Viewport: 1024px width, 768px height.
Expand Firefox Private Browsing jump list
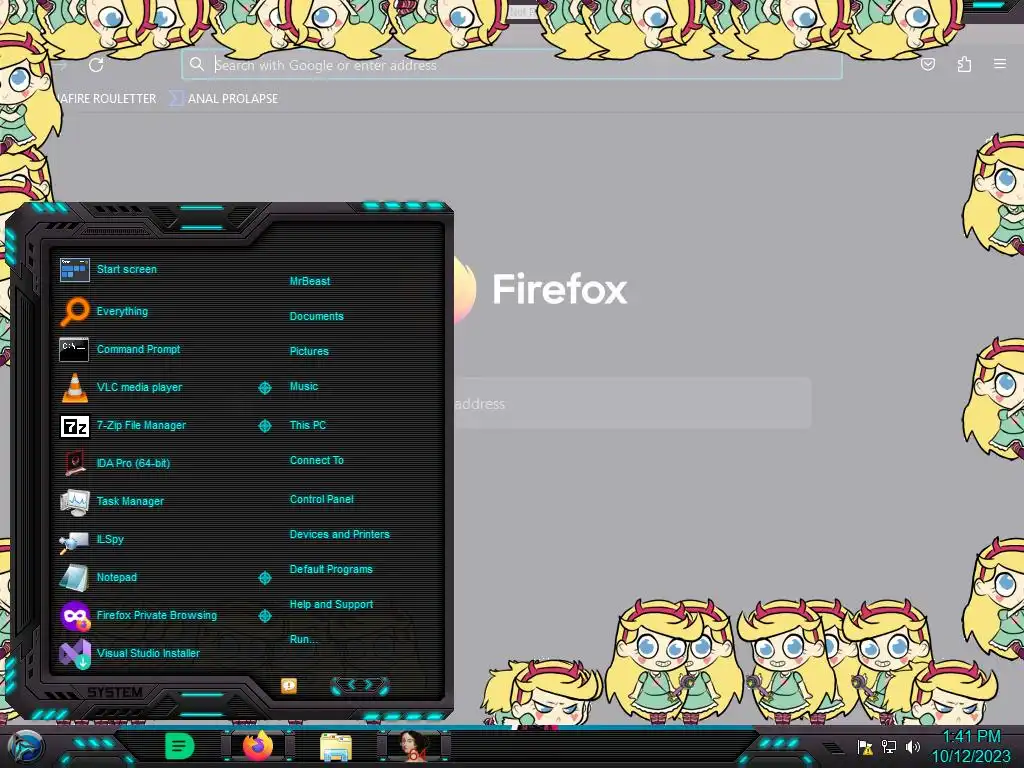coord(264,616)
